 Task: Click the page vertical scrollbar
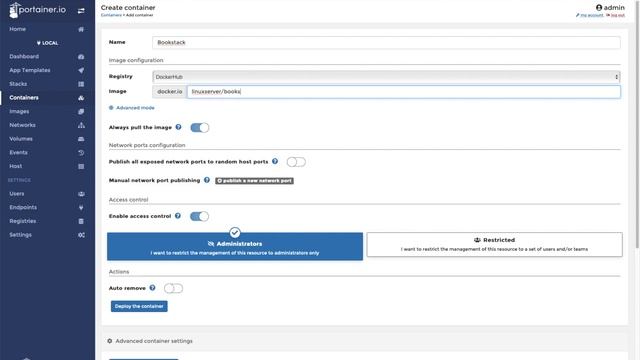click(637, 124)
